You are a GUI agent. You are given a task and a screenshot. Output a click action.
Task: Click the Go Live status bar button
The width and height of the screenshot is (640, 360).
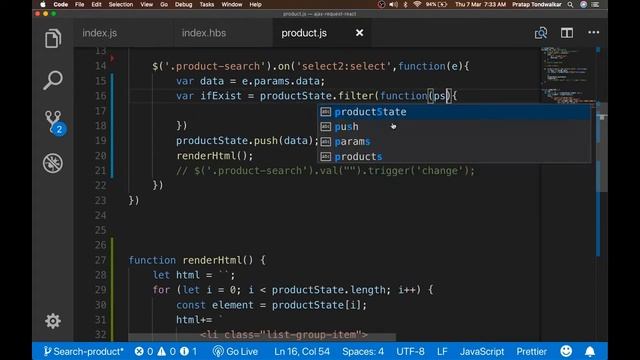236,351
